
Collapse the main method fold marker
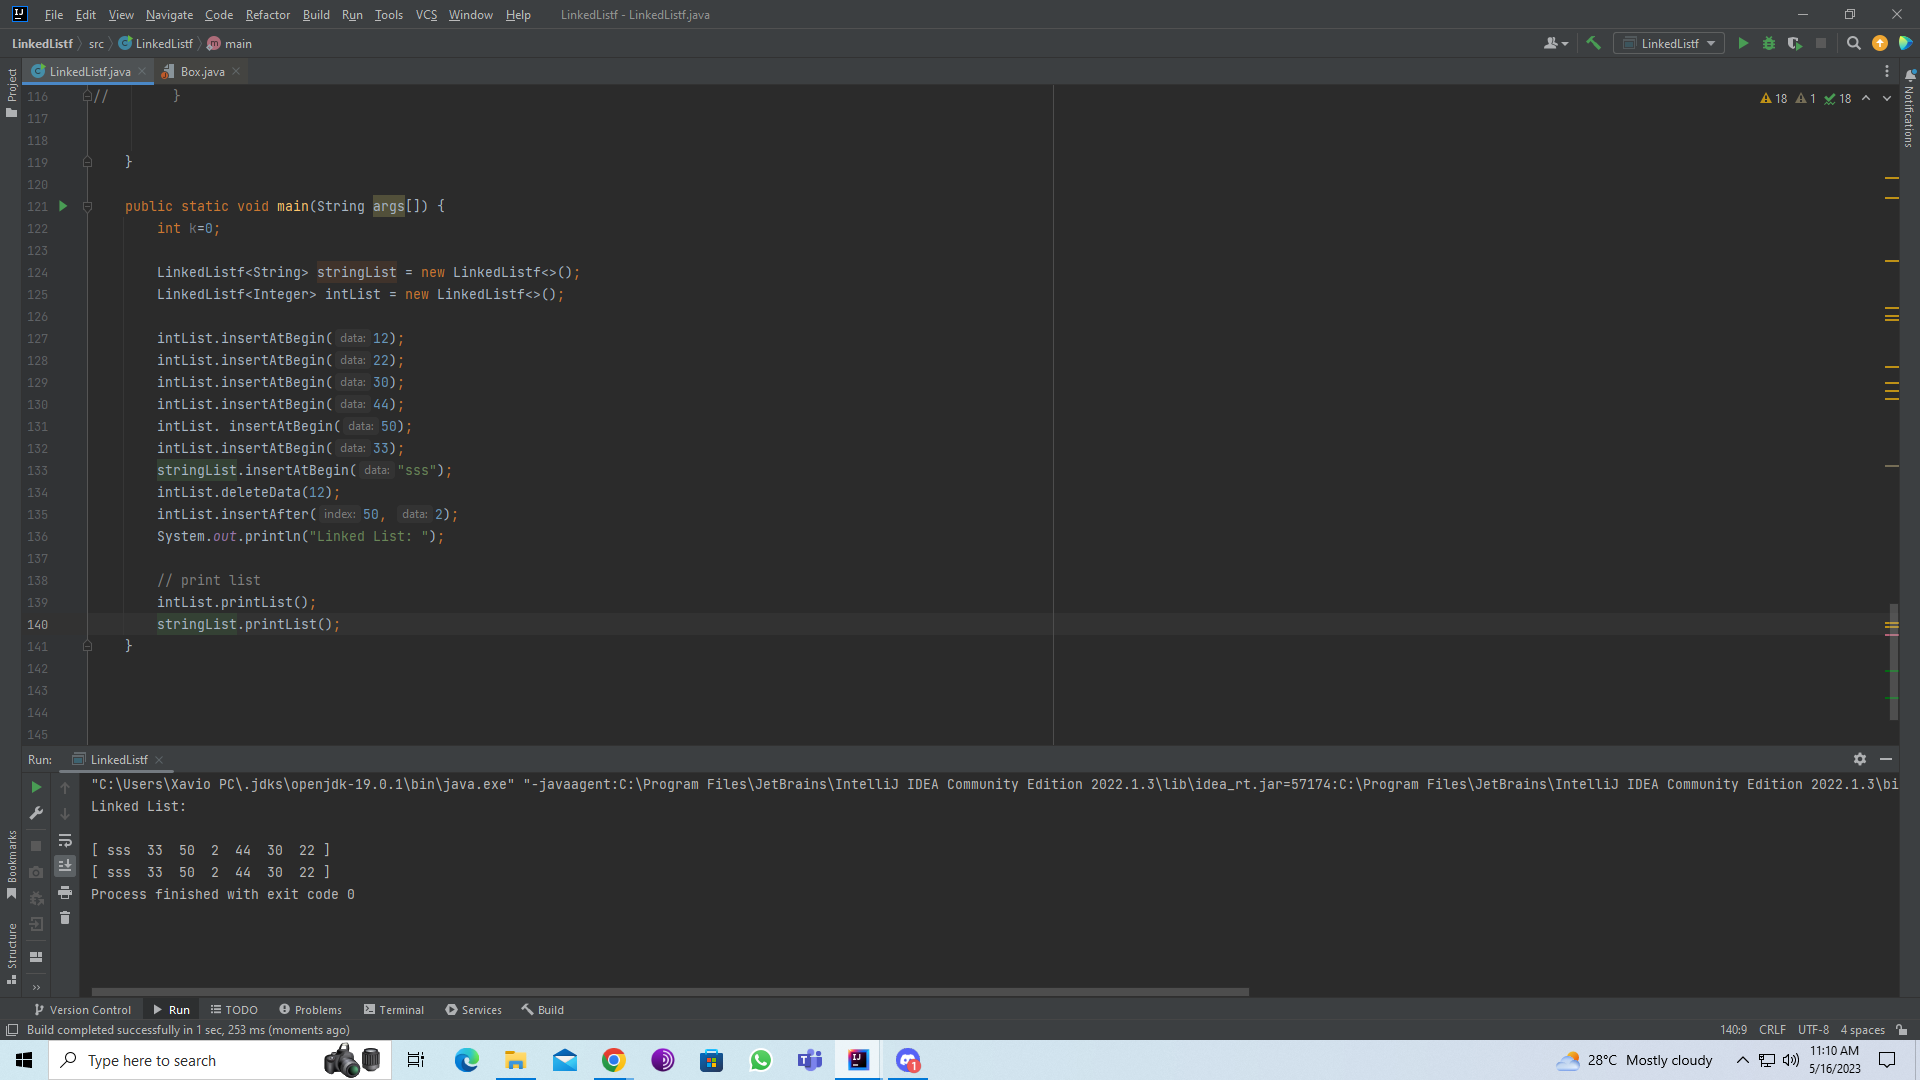(87, 206)
